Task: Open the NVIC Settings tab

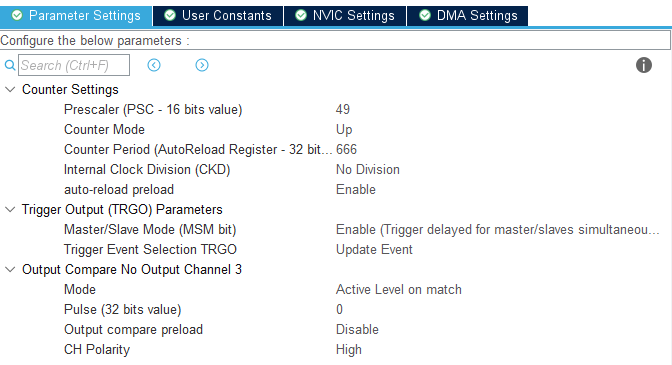Action: tap(345, 16)
